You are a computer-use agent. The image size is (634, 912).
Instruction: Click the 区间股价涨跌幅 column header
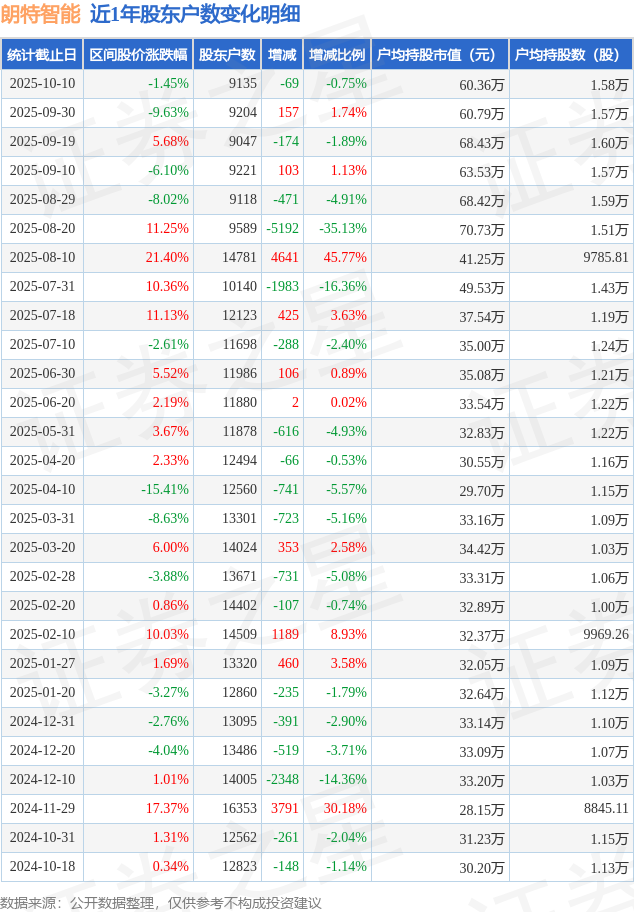(137, 55)
